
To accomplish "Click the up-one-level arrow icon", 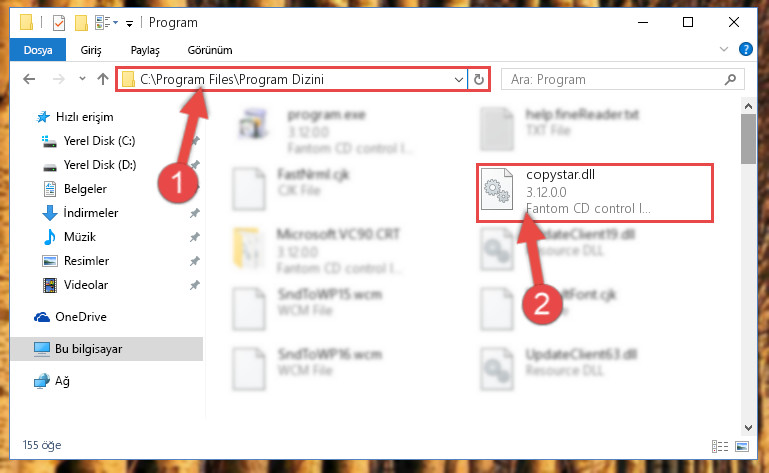I will [x=103, y=79].
